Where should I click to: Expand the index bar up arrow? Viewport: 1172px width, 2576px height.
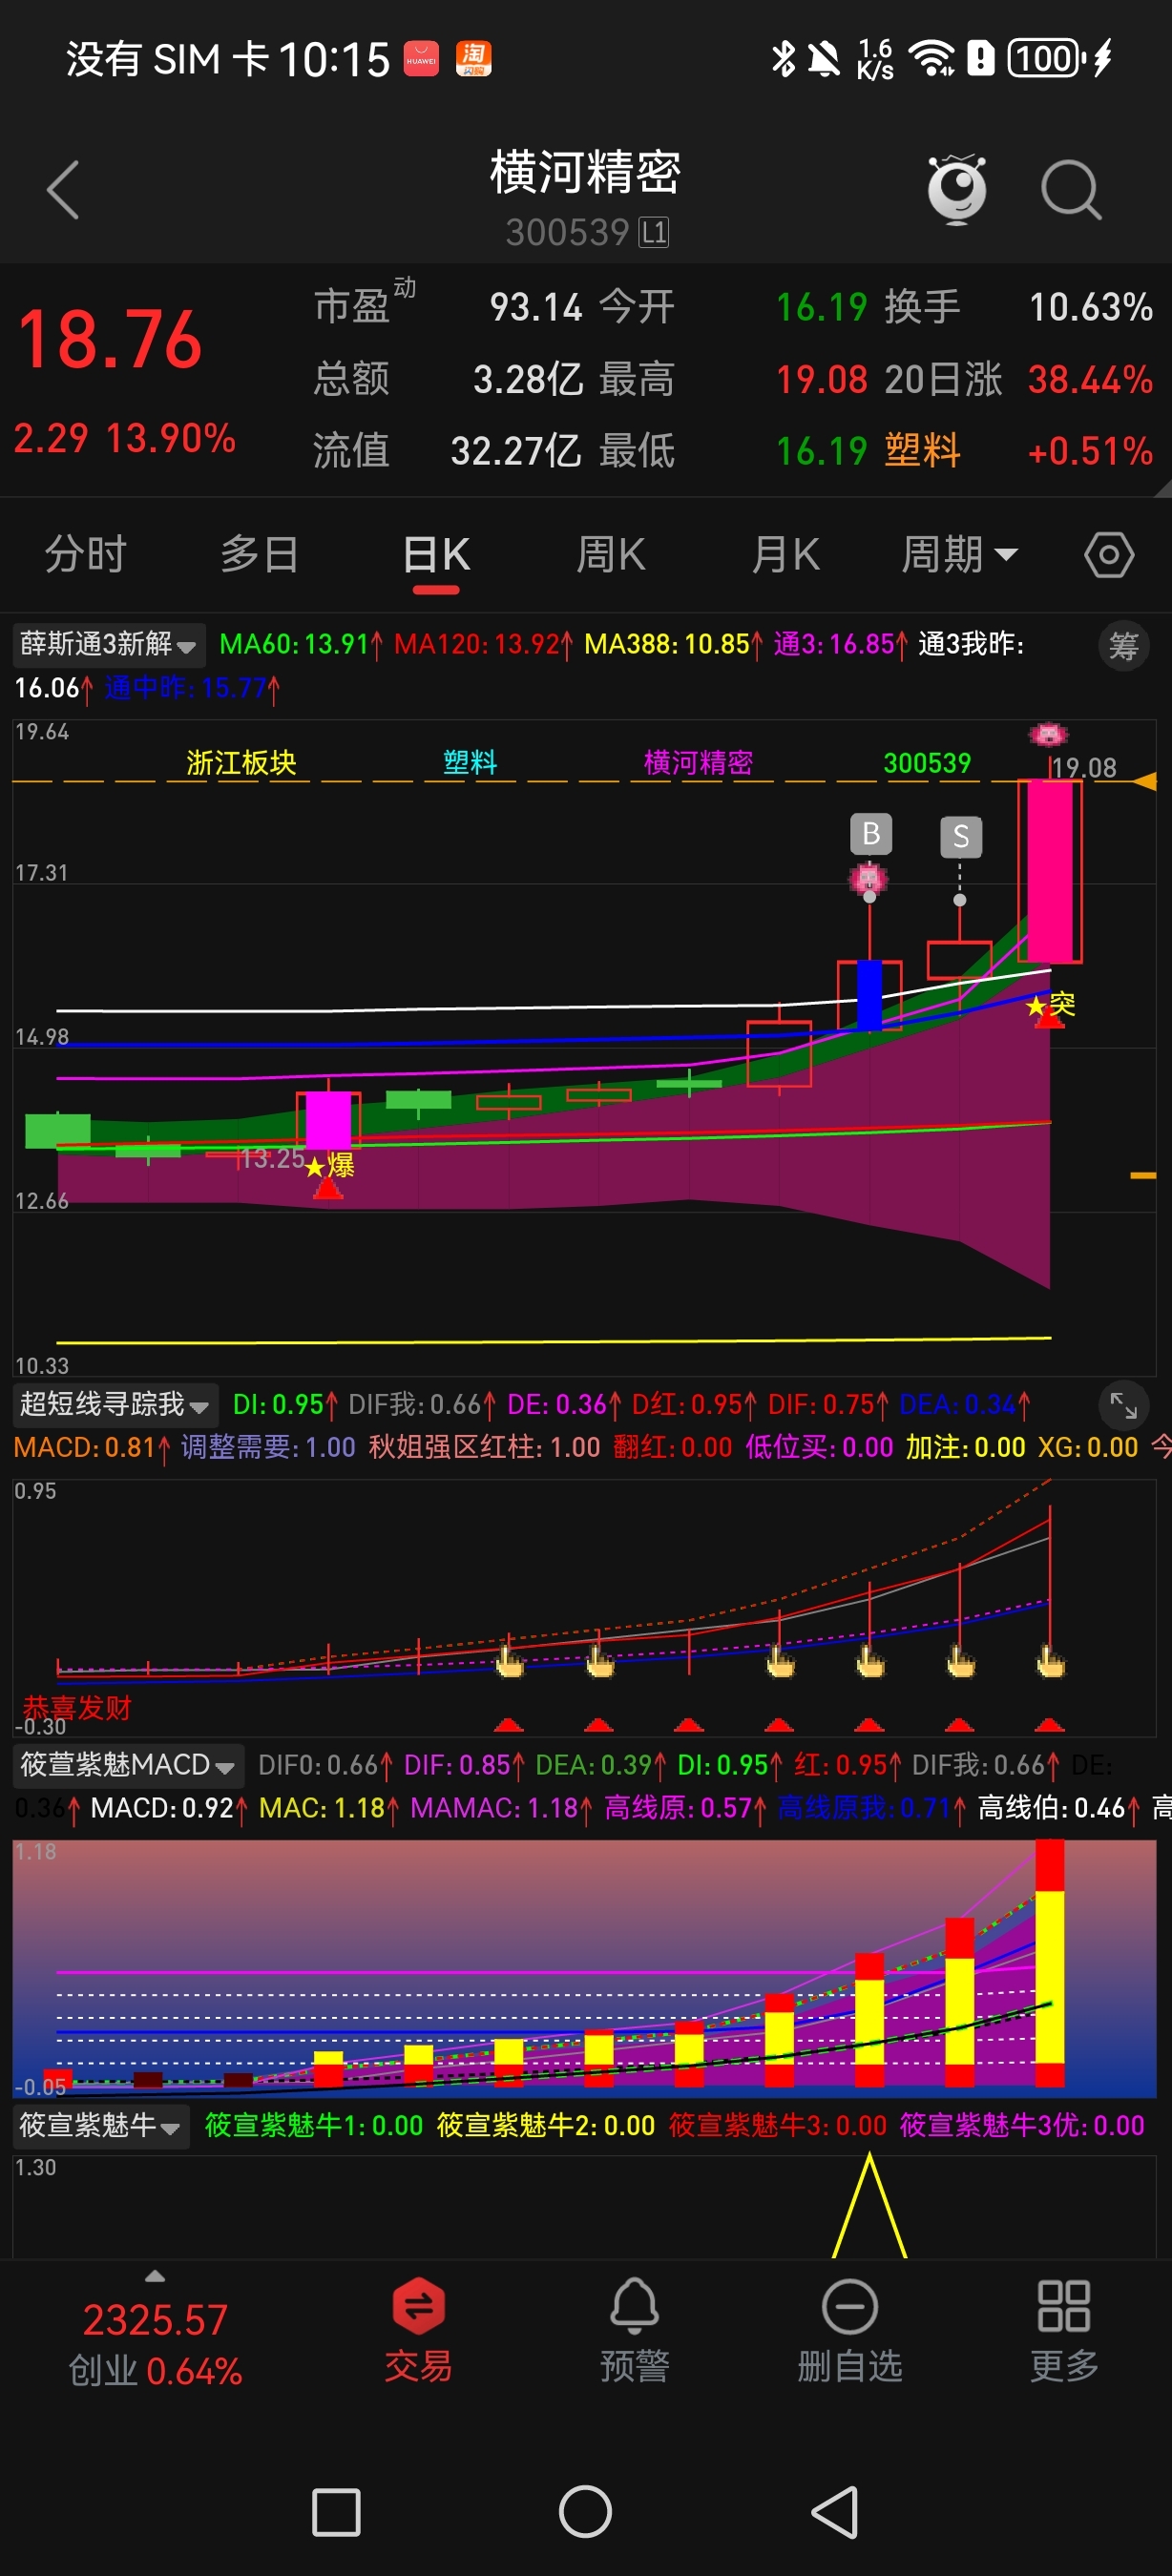154,2276
